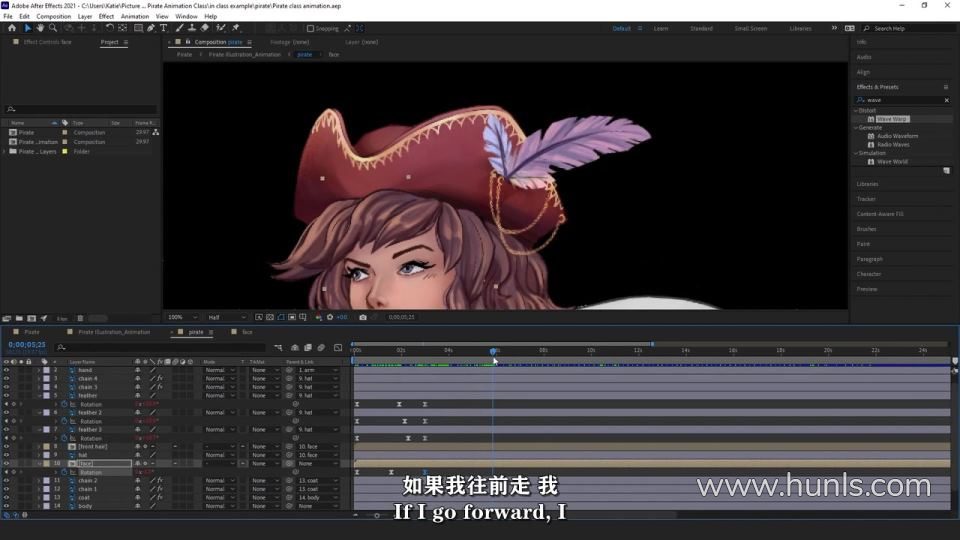
Task: Hide the body layer with its eye icon
Action: (x=6, y=506)
